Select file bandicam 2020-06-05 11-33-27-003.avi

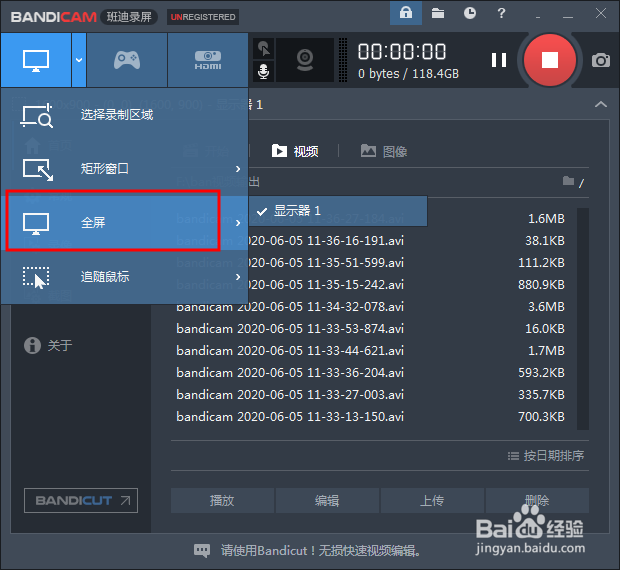tap(371, 394)
